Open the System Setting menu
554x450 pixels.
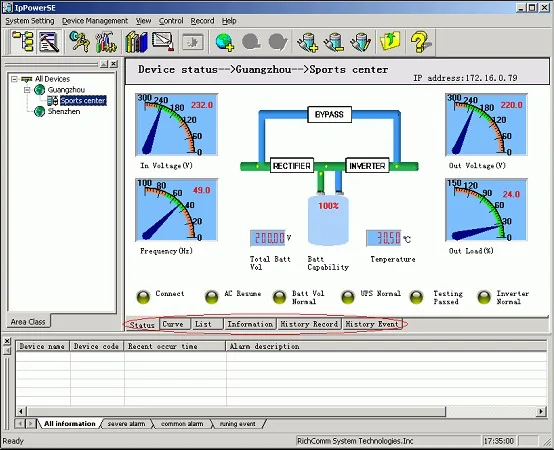[x=30, y=21]
